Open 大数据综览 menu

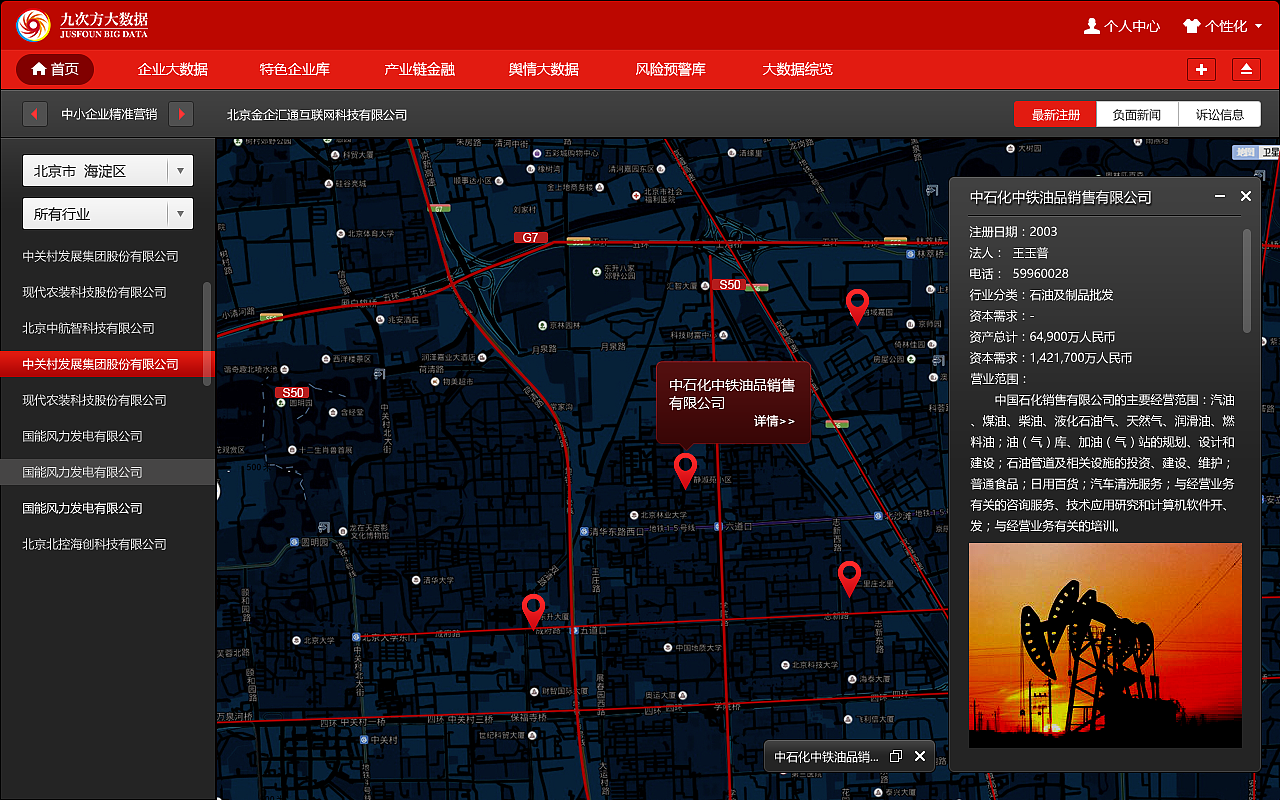tap(797, 69)
